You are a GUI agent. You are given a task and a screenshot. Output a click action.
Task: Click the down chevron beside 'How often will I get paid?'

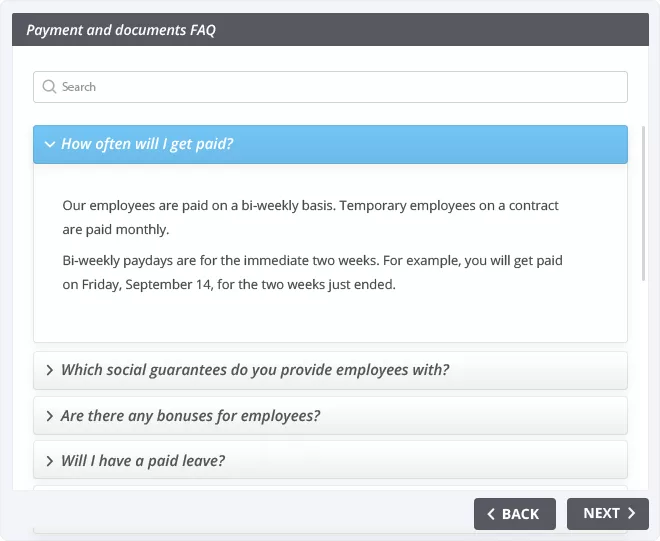coord(50,144)
